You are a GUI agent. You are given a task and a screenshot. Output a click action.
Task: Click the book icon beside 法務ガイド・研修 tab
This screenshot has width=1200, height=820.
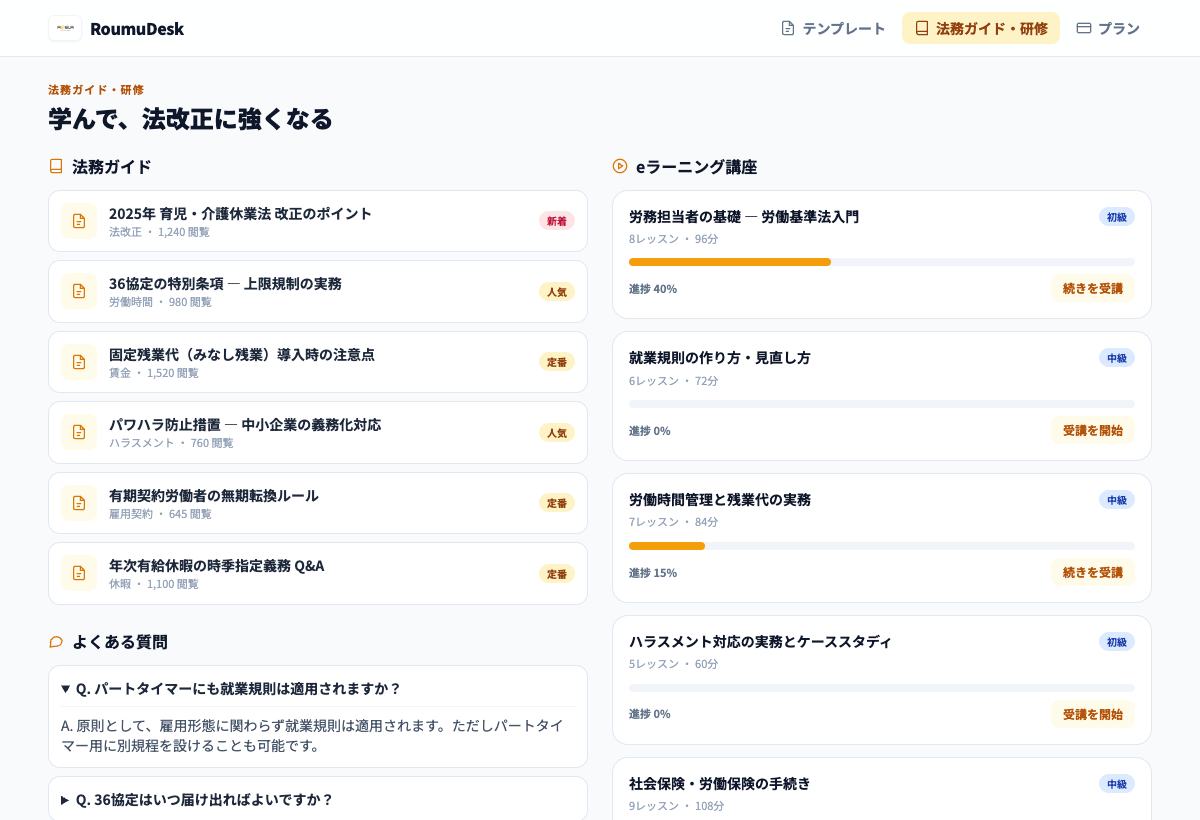tap(922, 28)
